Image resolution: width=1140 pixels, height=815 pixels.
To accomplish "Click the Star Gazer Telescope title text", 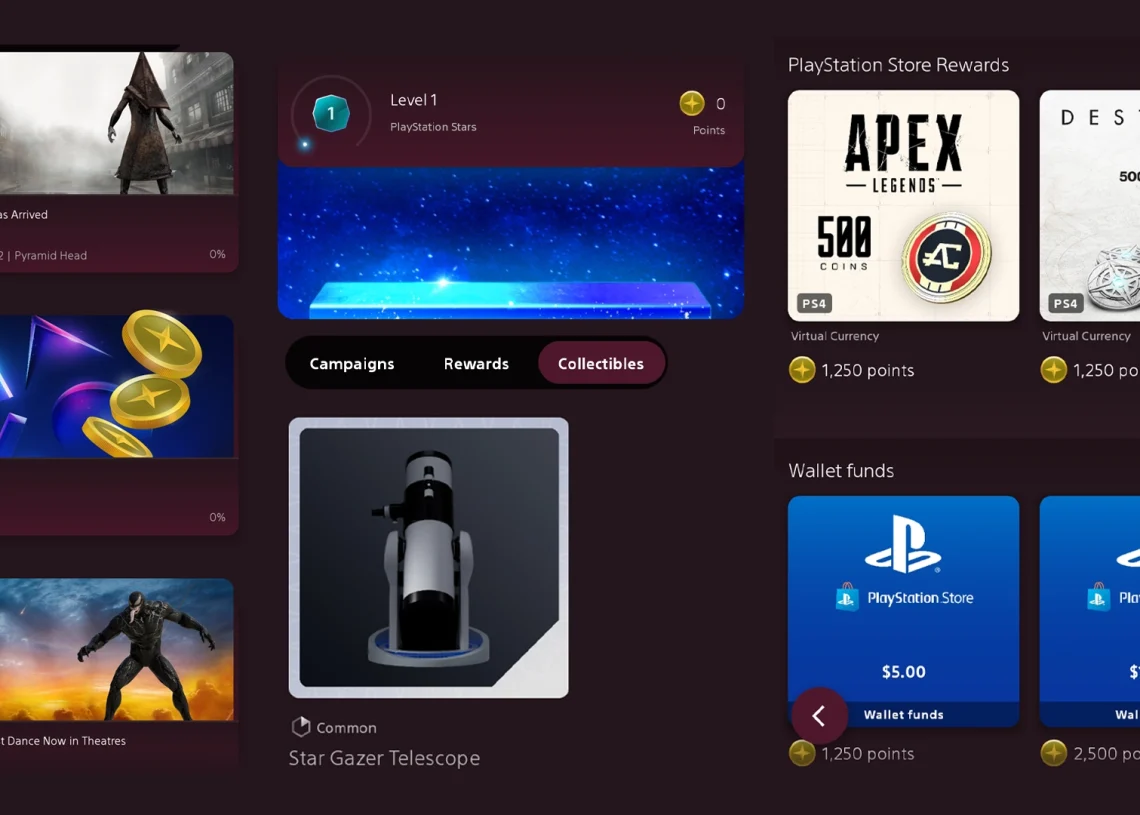I will [x=385, y=758].
